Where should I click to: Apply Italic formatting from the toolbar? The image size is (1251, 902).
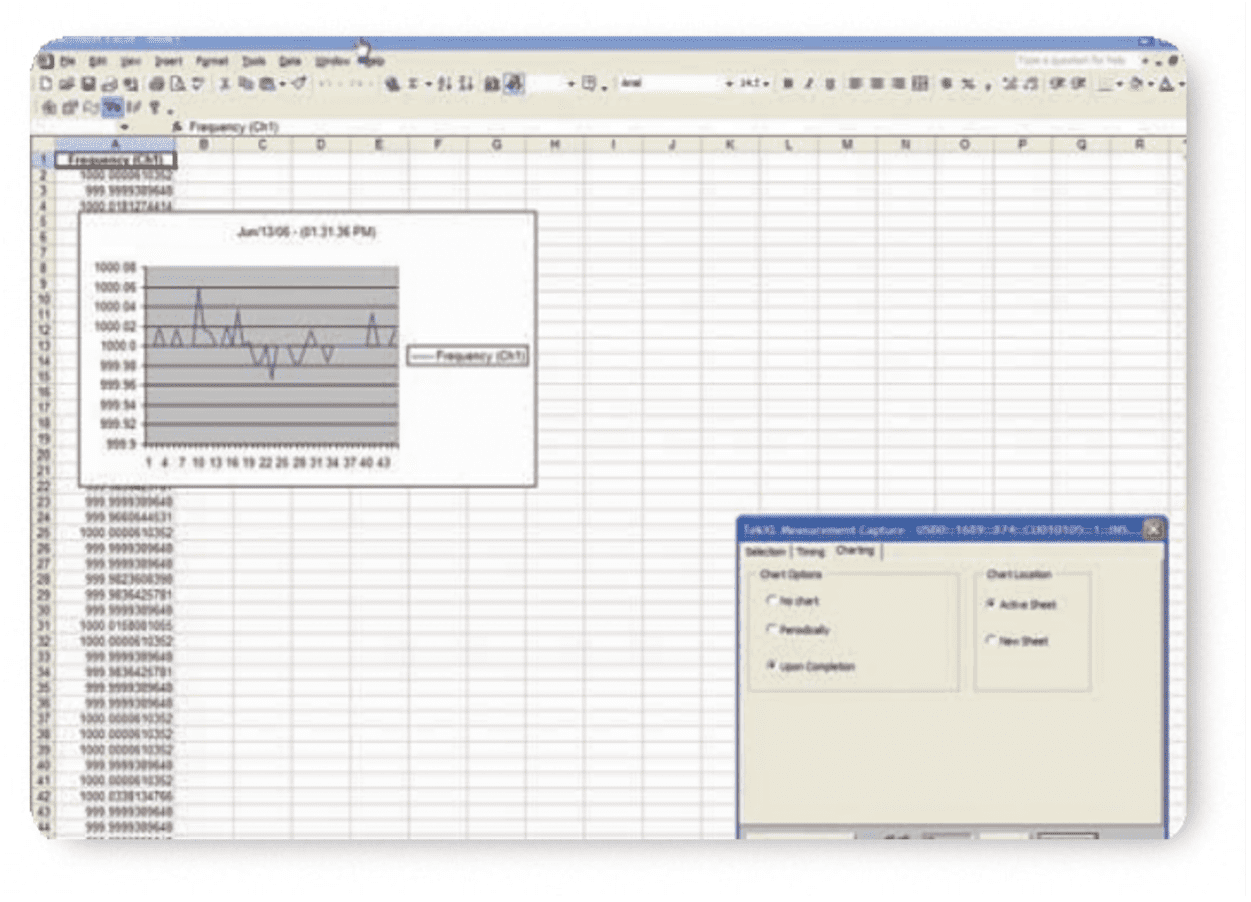809,85
